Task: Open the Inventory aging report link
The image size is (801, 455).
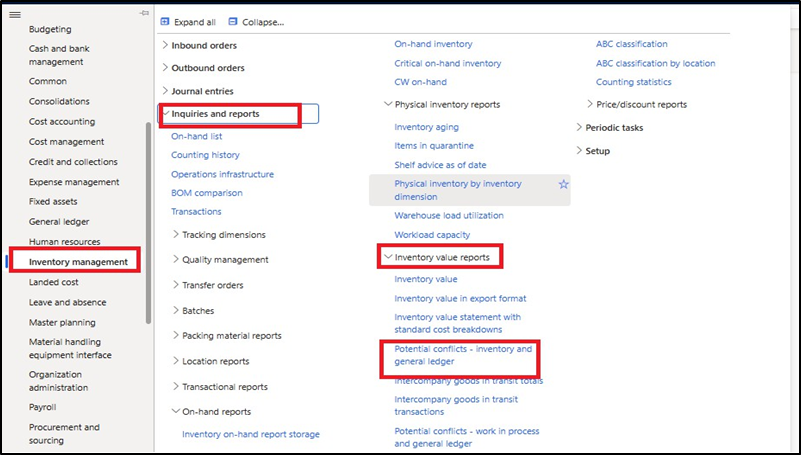Action: 427,127
